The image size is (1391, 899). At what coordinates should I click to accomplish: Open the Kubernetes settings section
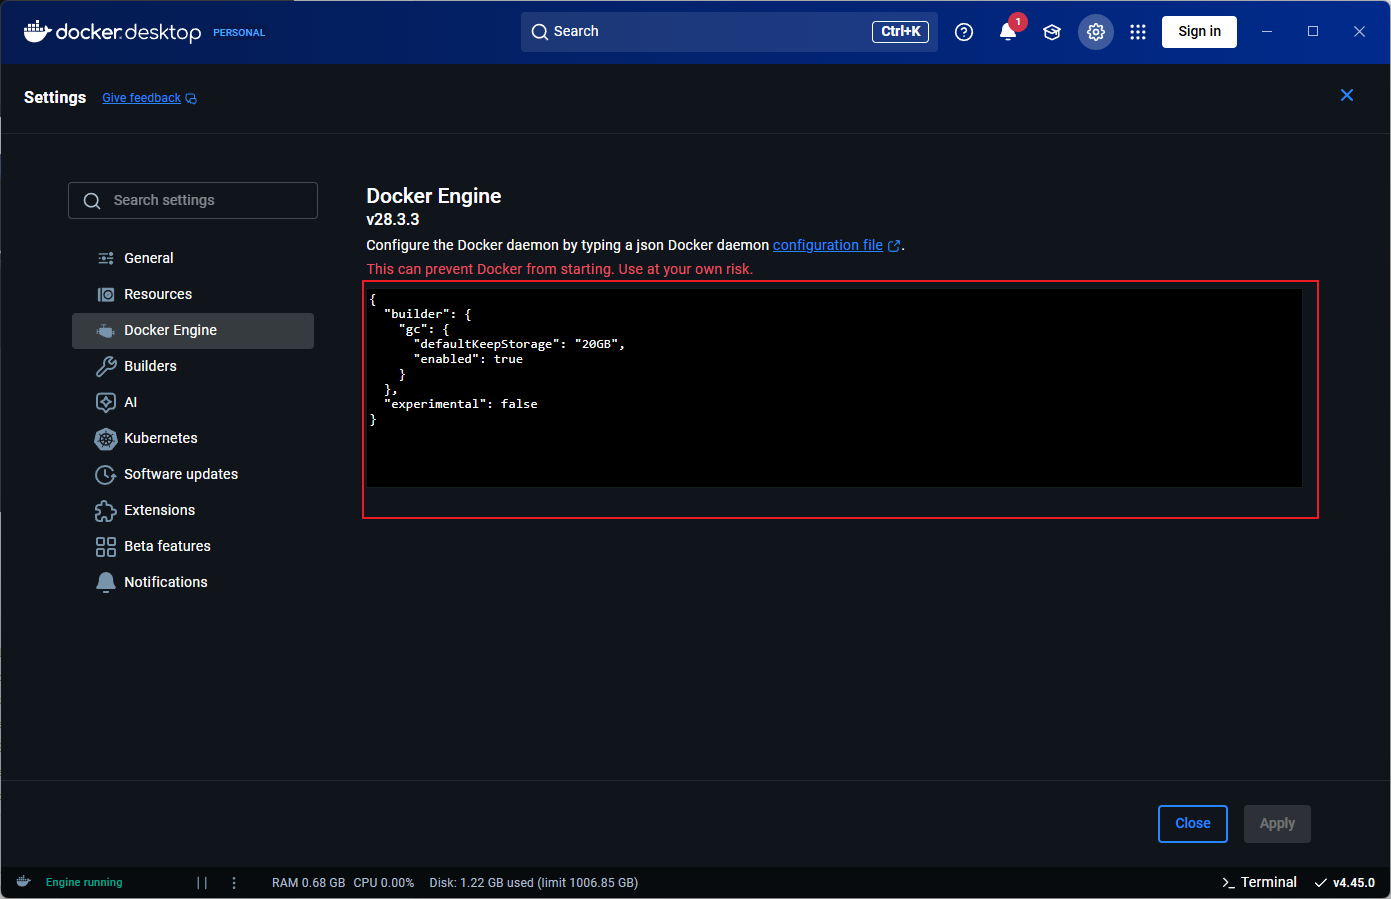coord(157,438)
